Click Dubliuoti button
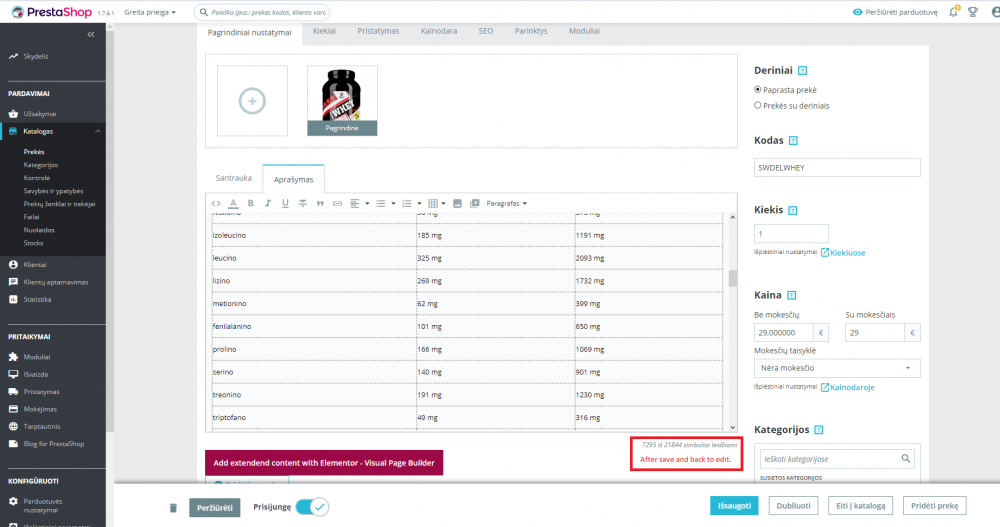The image size is (1000, 527). 793,506
